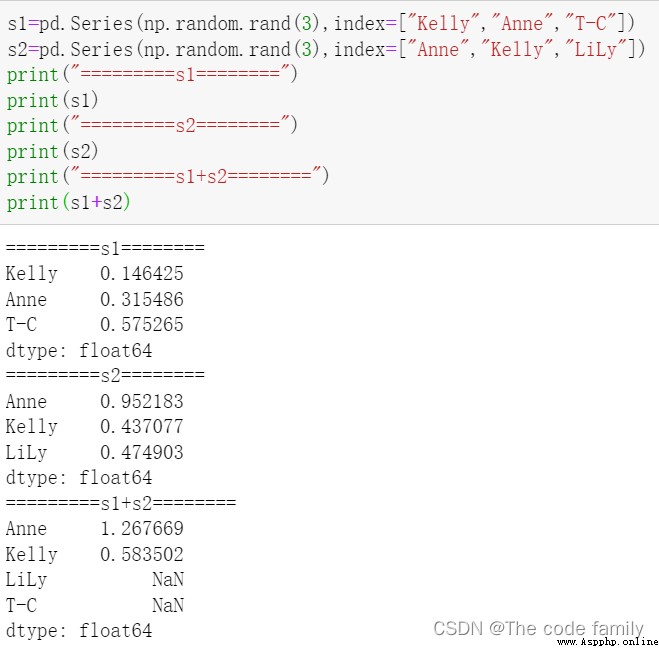Viewport: 659px width, 648px height.
Task: Click the Kelly 0.146425 output row
Action: point(94,273)
